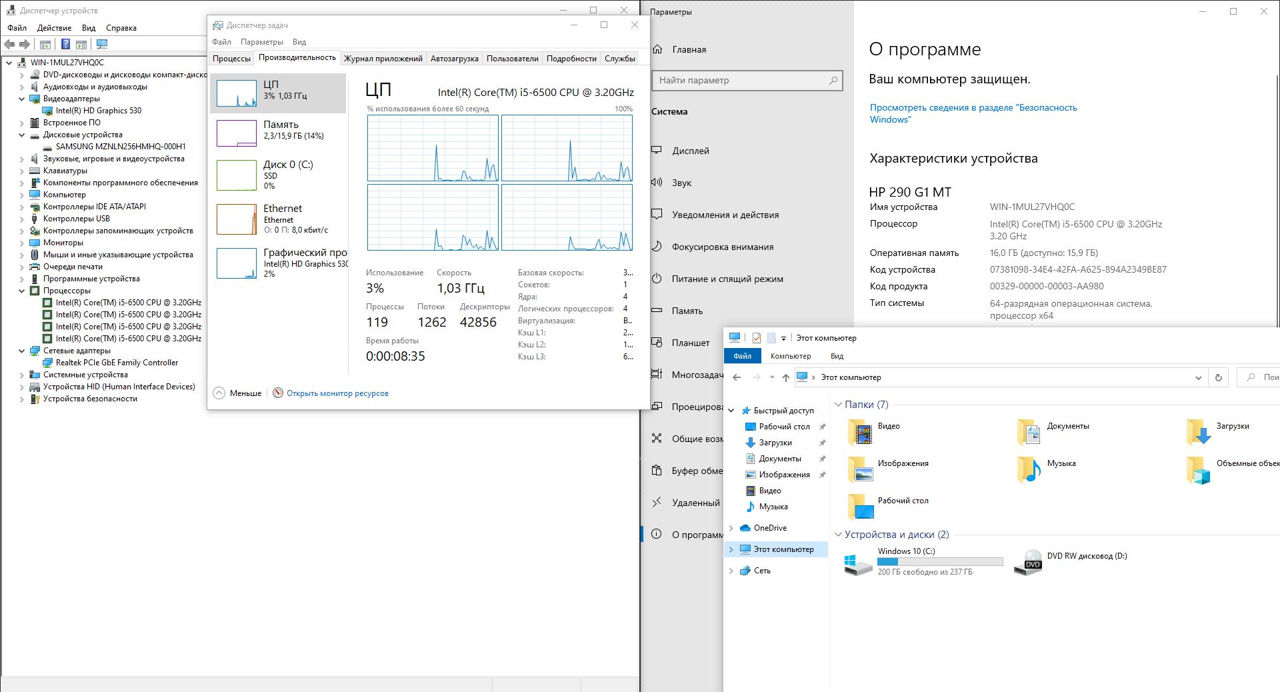Image resolution: width=1280 pixels, height=692 pixels.
Task: Open the Ethernet performance panel
Action: [237, 218]
